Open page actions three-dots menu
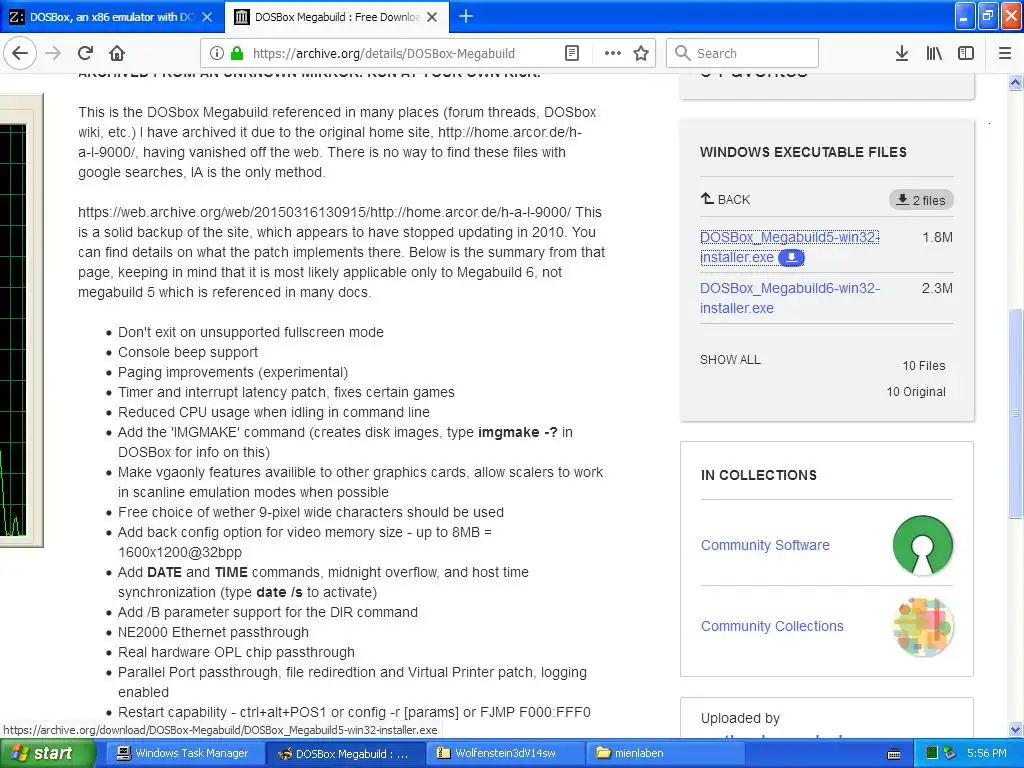 tap(613, 53)
